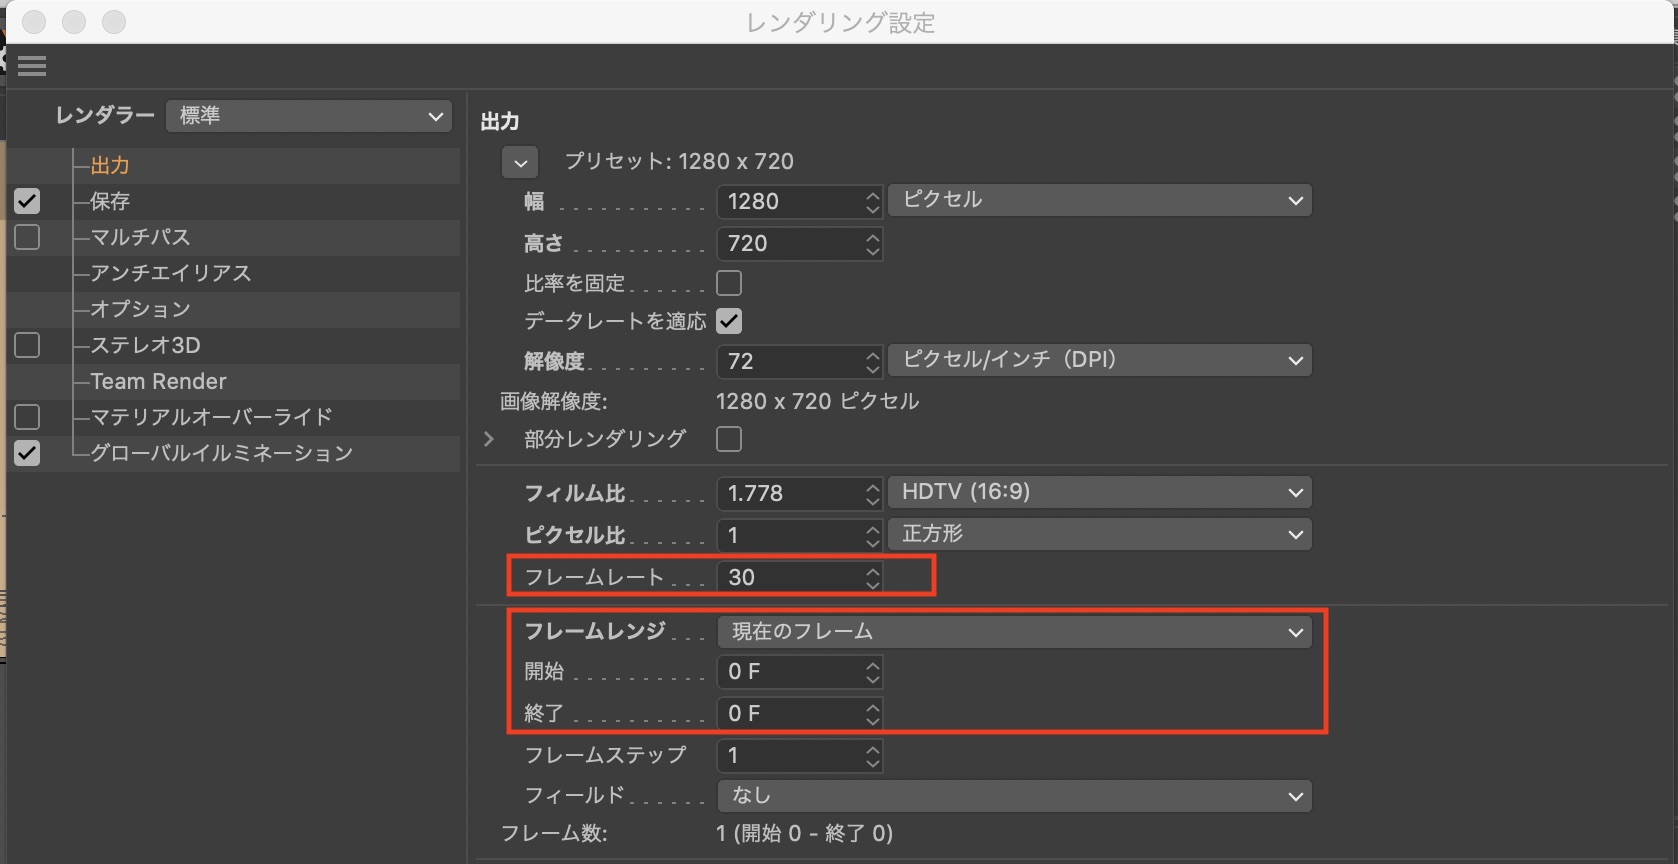
Task: Open the HDTV (16:9) film aspect dropdown
Action: click(x=1100, y=492)
